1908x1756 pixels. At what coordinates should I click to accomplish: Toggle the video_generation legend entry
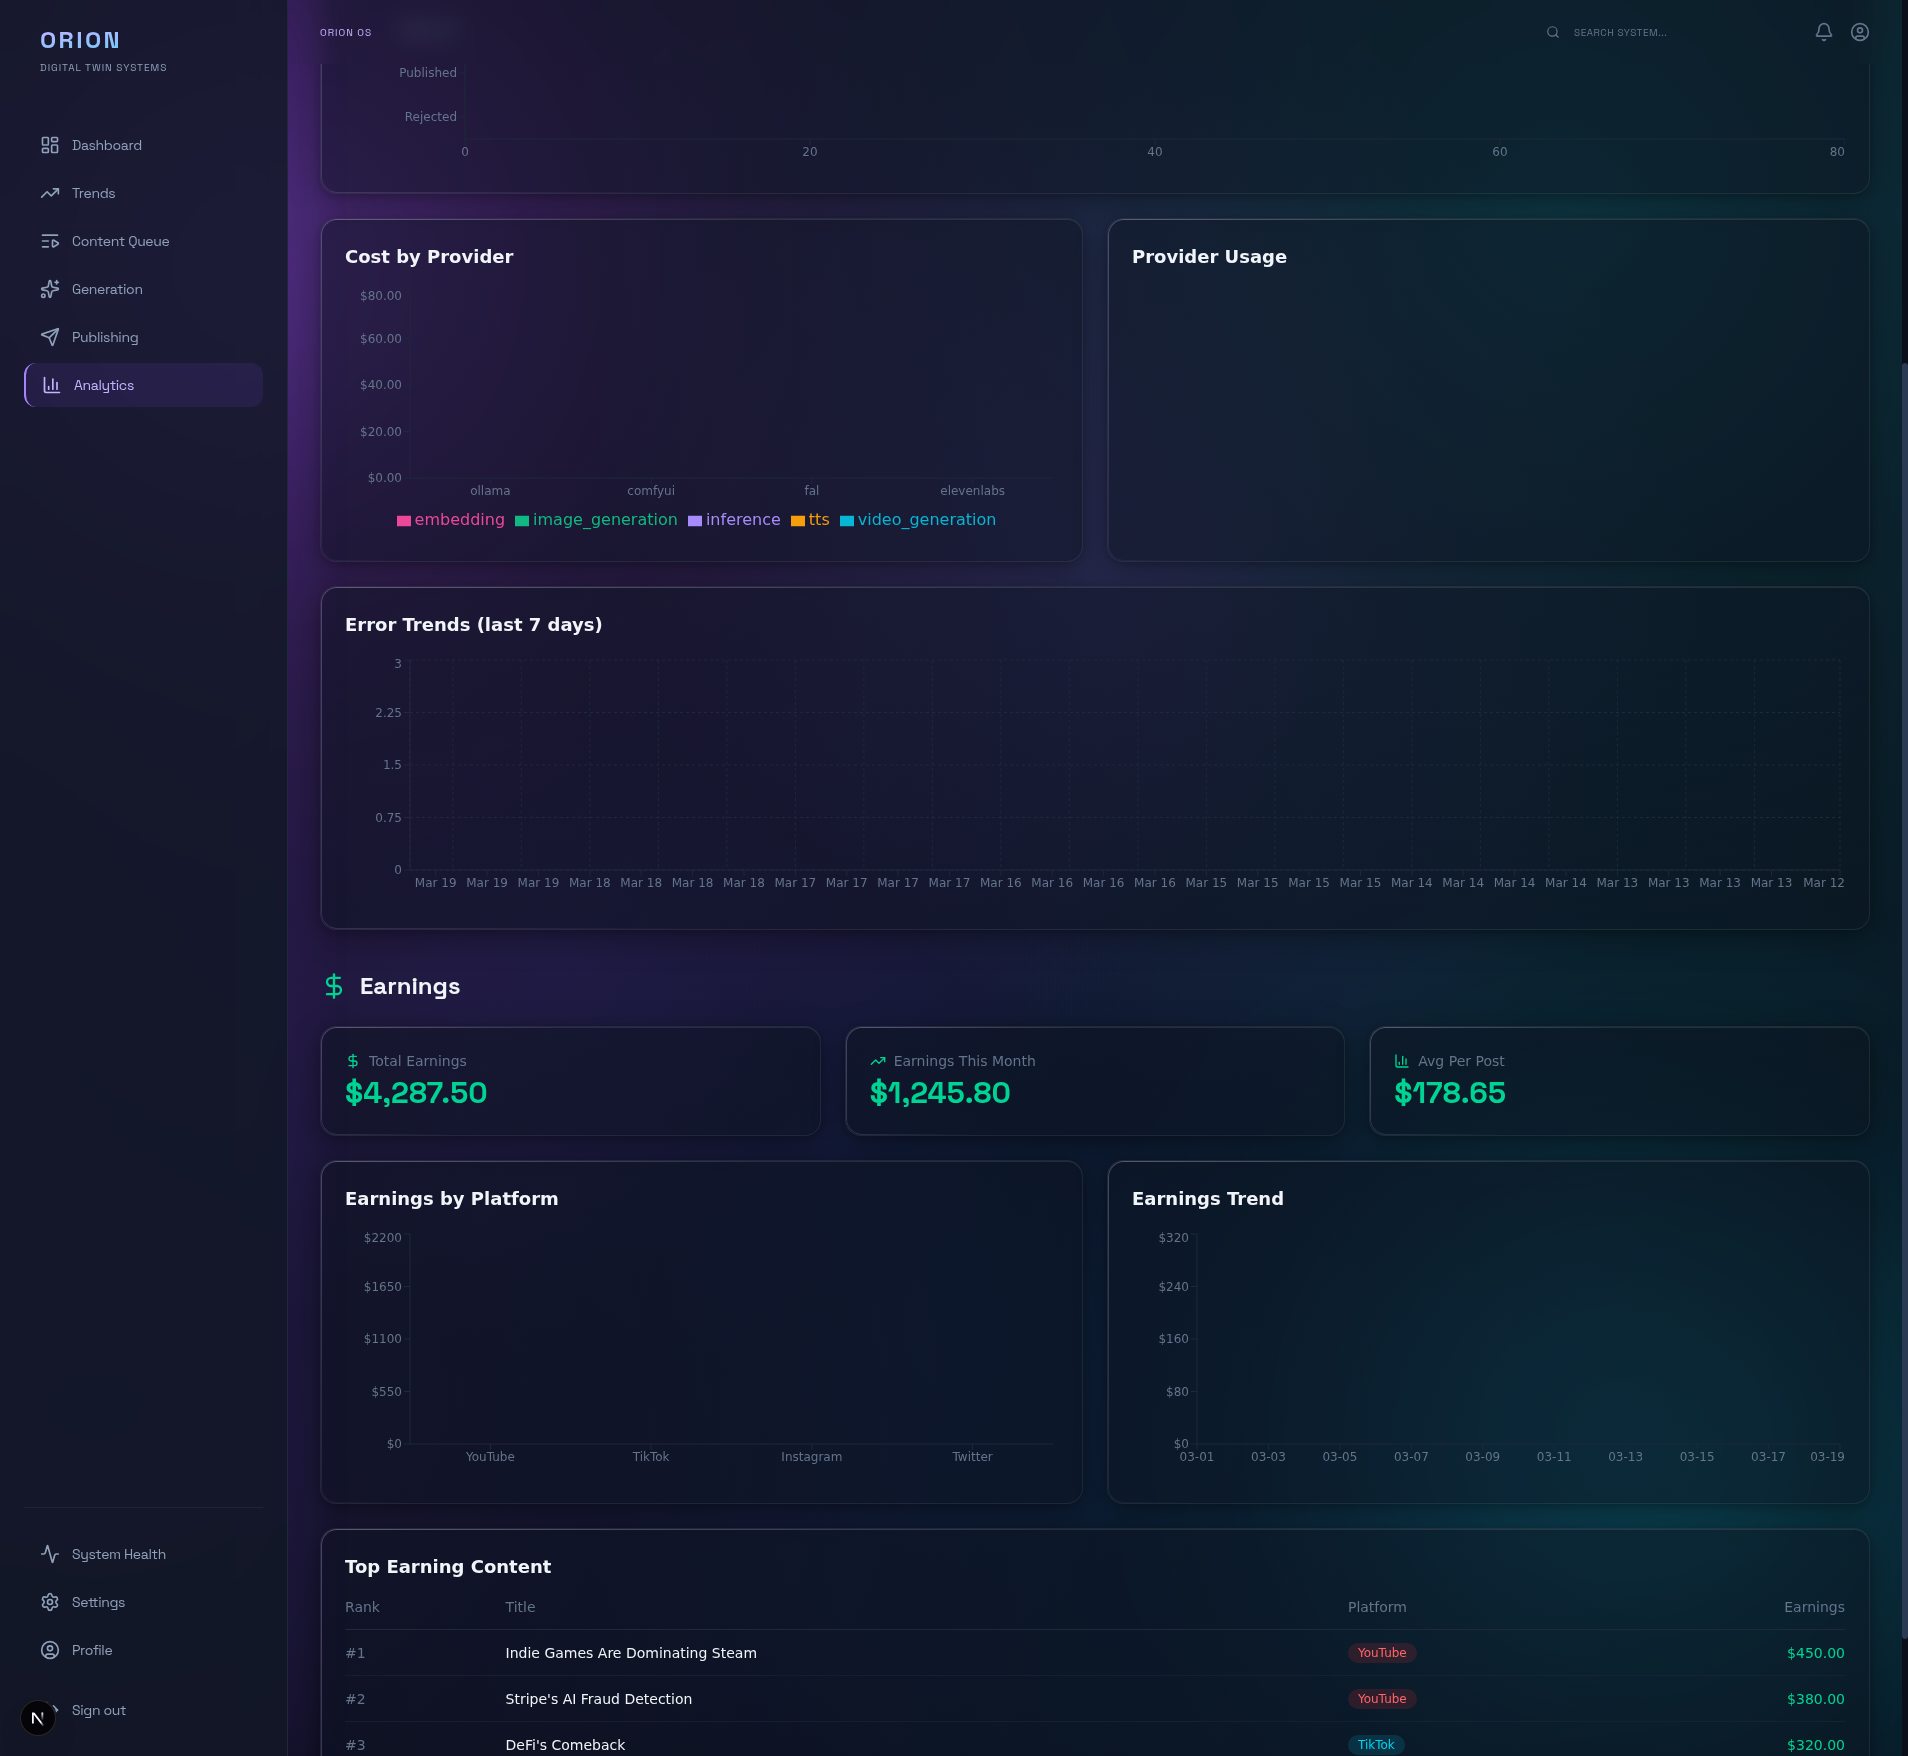917,520
